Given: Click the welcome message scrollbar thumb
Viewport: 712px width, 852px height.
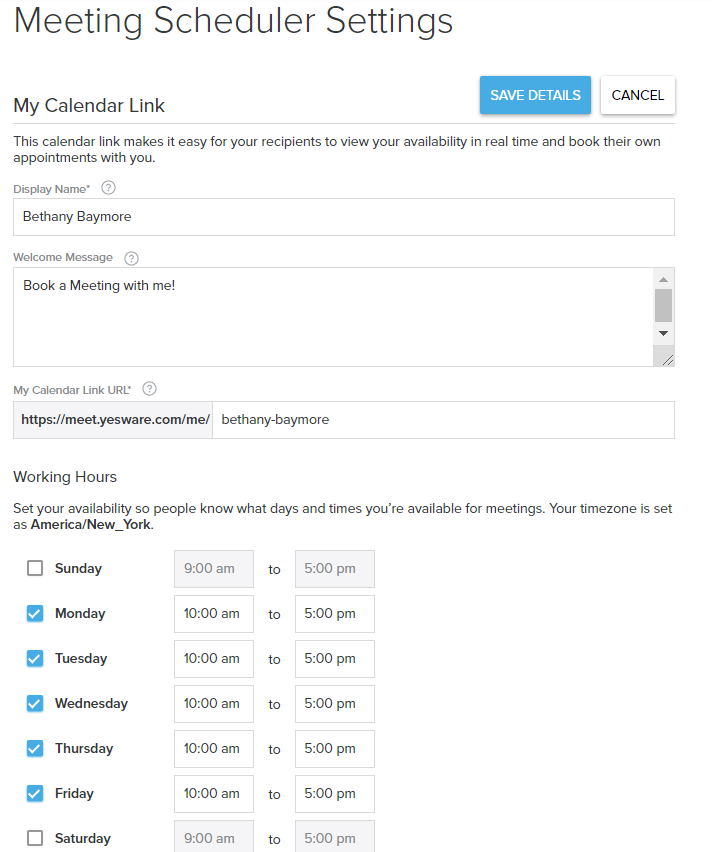Looking at the screenshot, I should coord(663,305).
